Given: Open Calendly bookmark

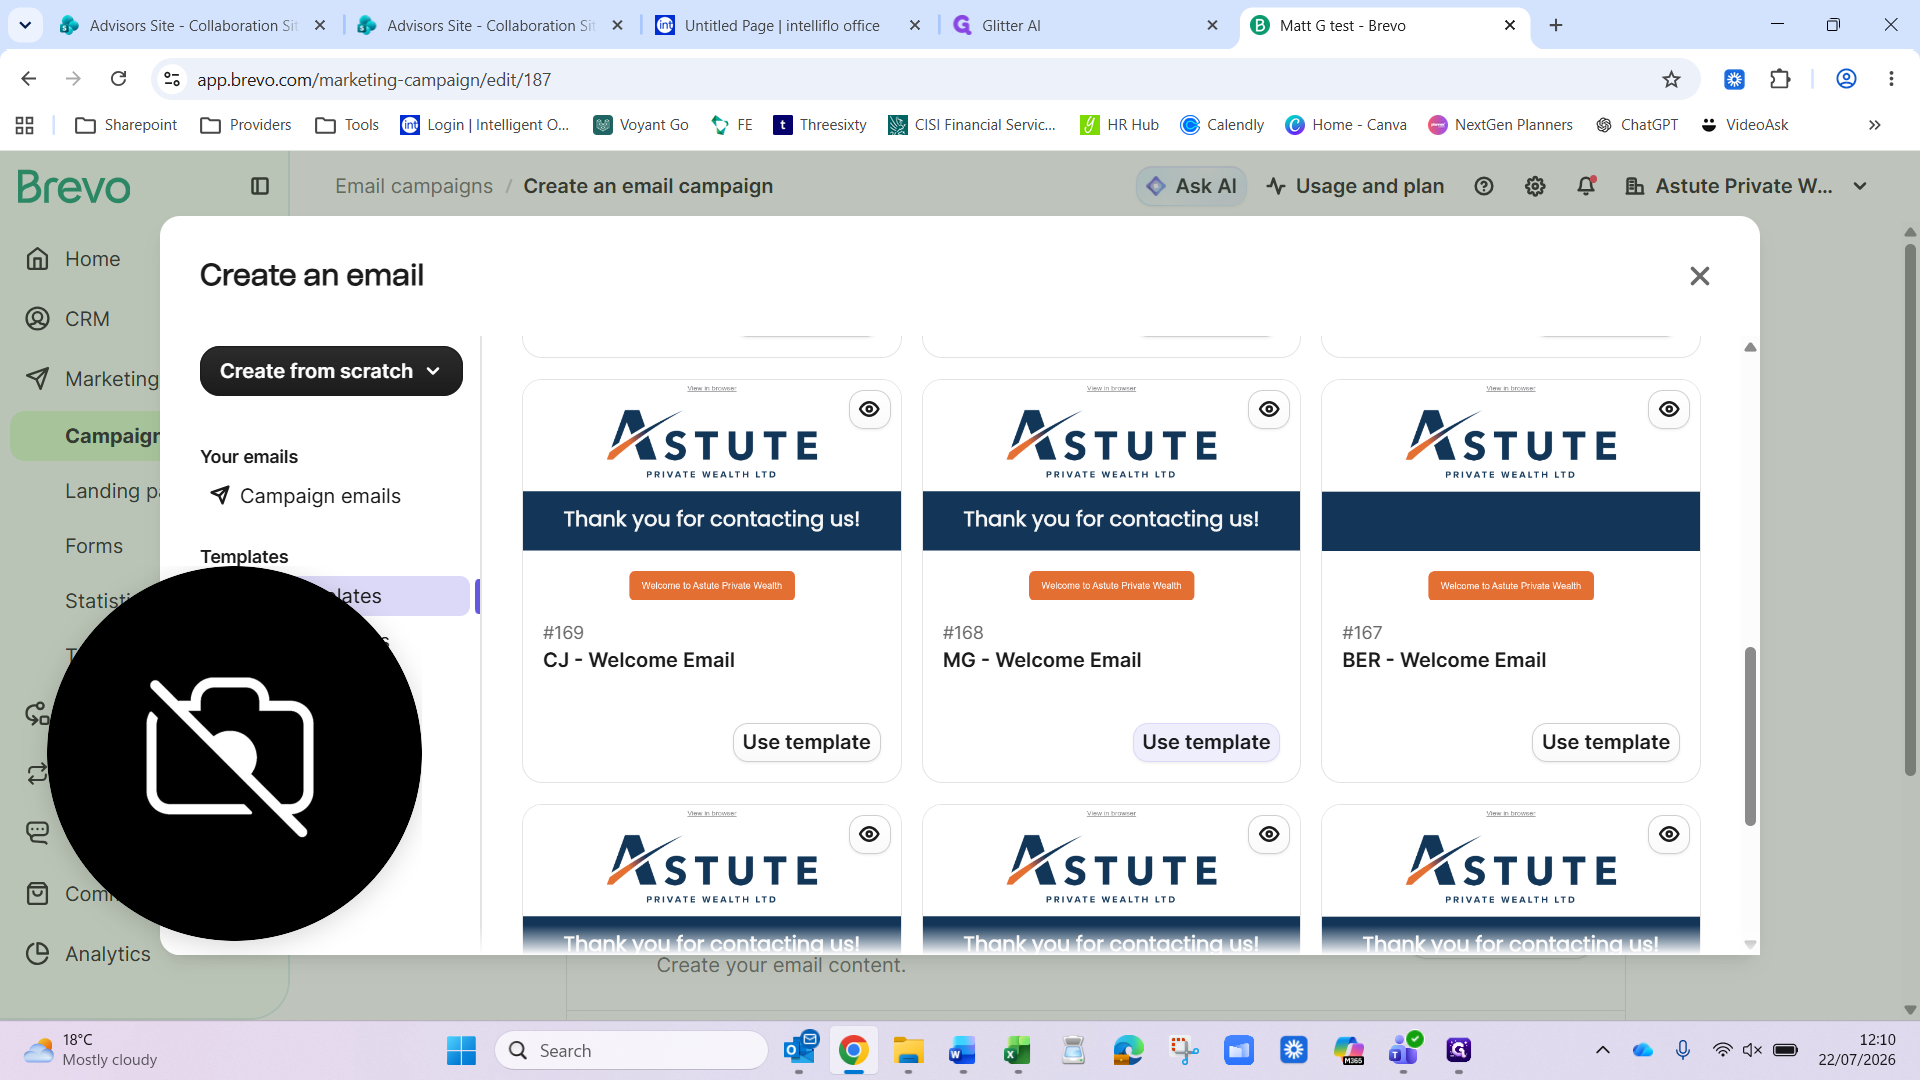Looking at the screenshot, I should [1222, 125].
